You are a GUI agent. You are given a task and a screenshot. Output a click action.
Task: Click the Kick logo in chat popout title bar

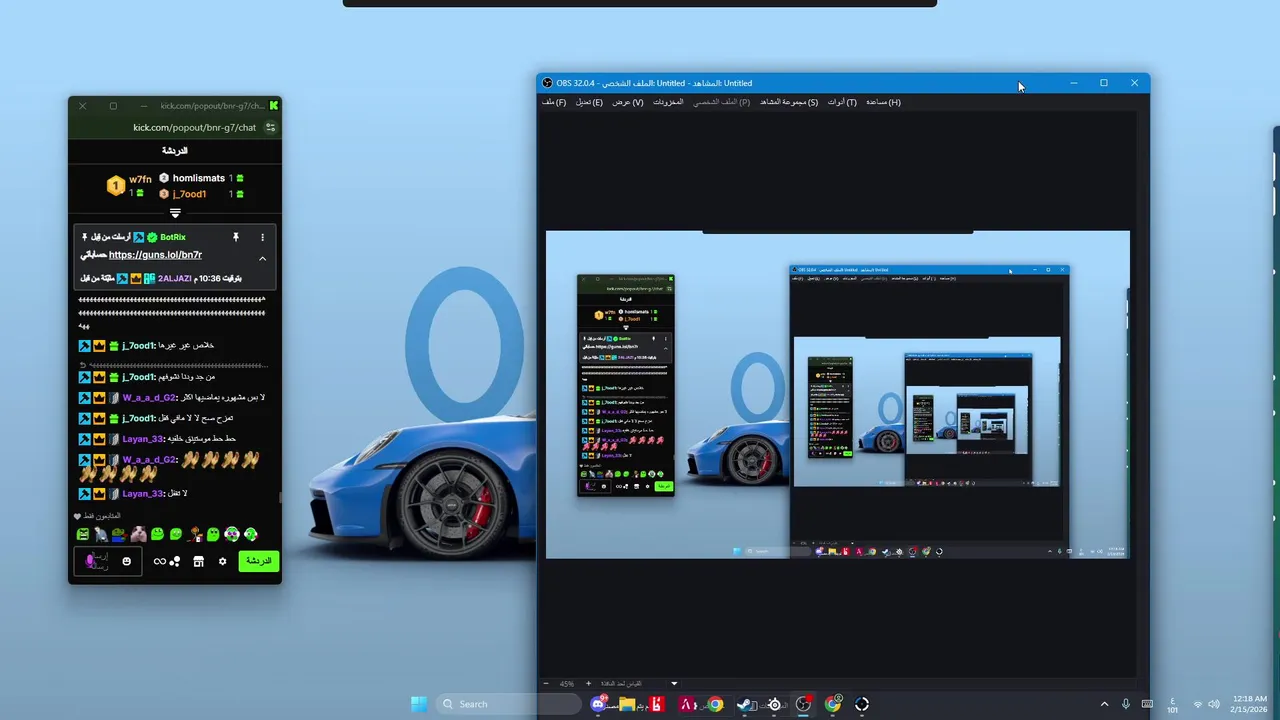pos(274,105)
